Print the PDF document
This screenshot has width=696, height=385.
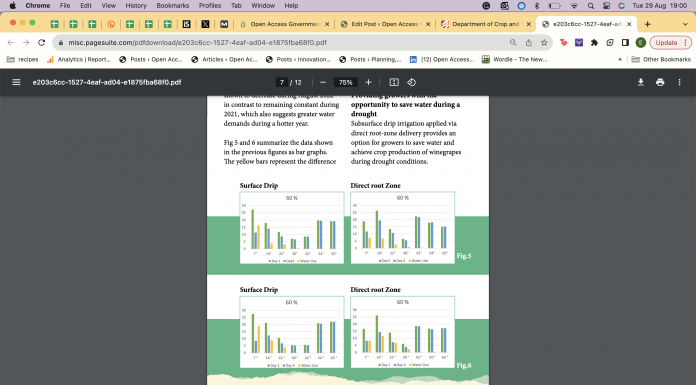pyautogui.click(x=660, y=82)
